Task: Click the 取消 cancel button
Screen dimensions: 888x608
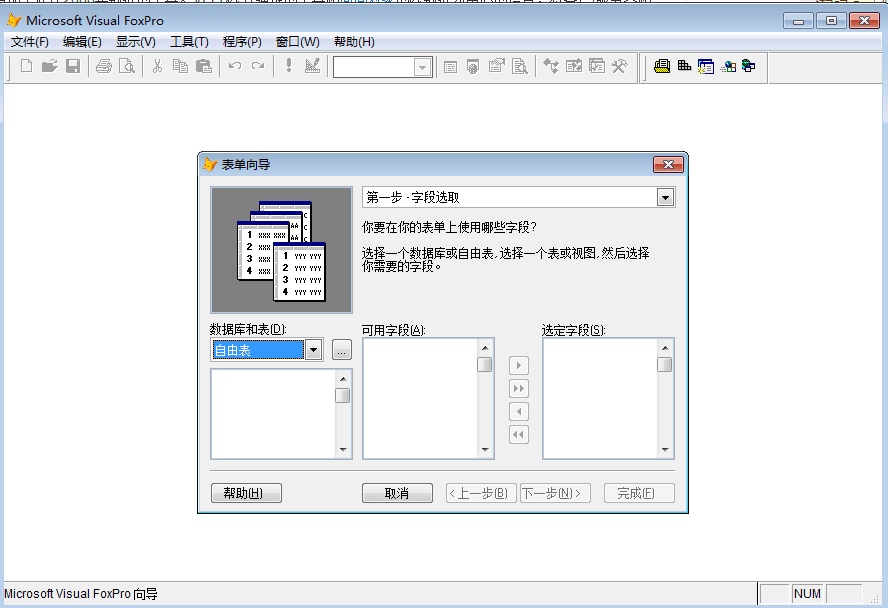Action: tap(397, 493)
